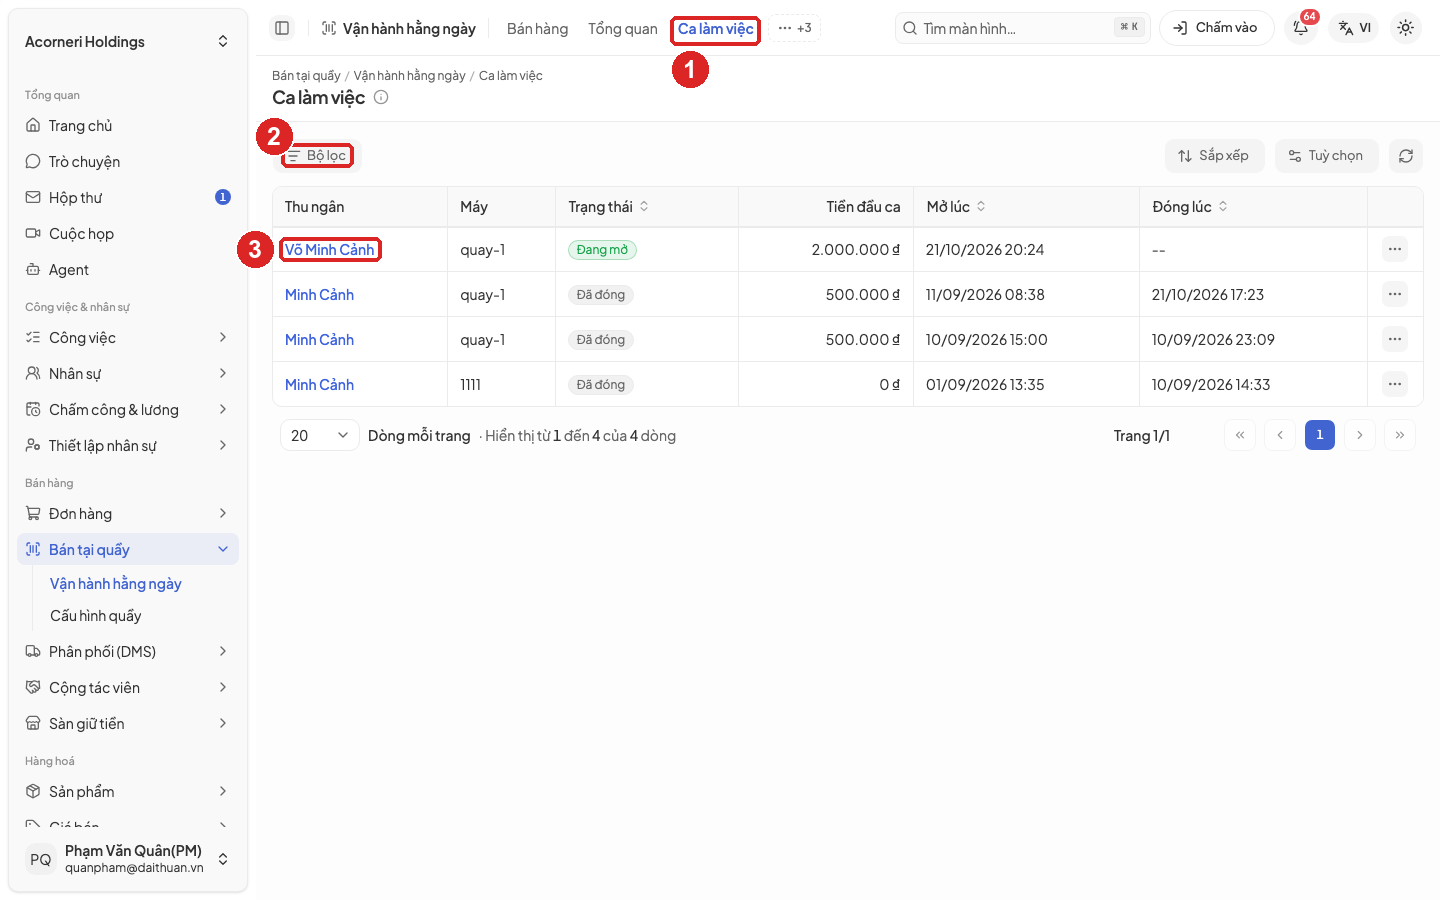Screen dimensions: 1440x900
Task: Click the Sắp xếp sort button
Action: tap(1214, 156)
